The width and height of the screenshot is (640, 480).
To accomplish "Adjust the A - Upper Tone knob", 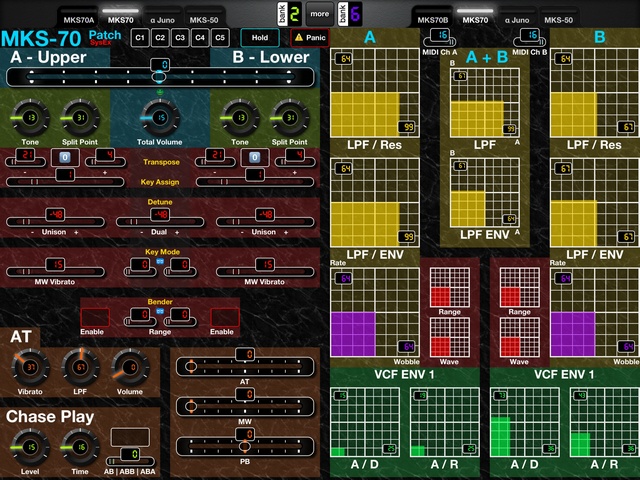I will 30,118.
